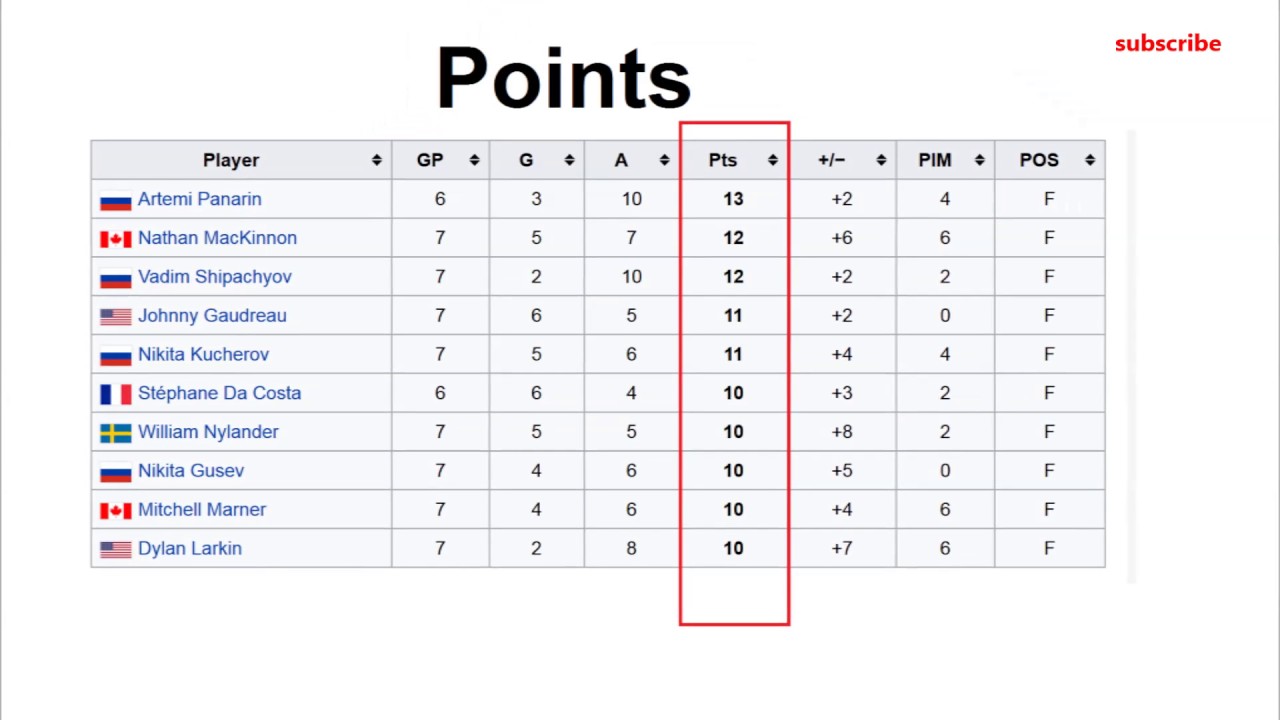The image size is (1280, 720).
Task: Open Vadim Shipachyov player link
Action: 214,277
